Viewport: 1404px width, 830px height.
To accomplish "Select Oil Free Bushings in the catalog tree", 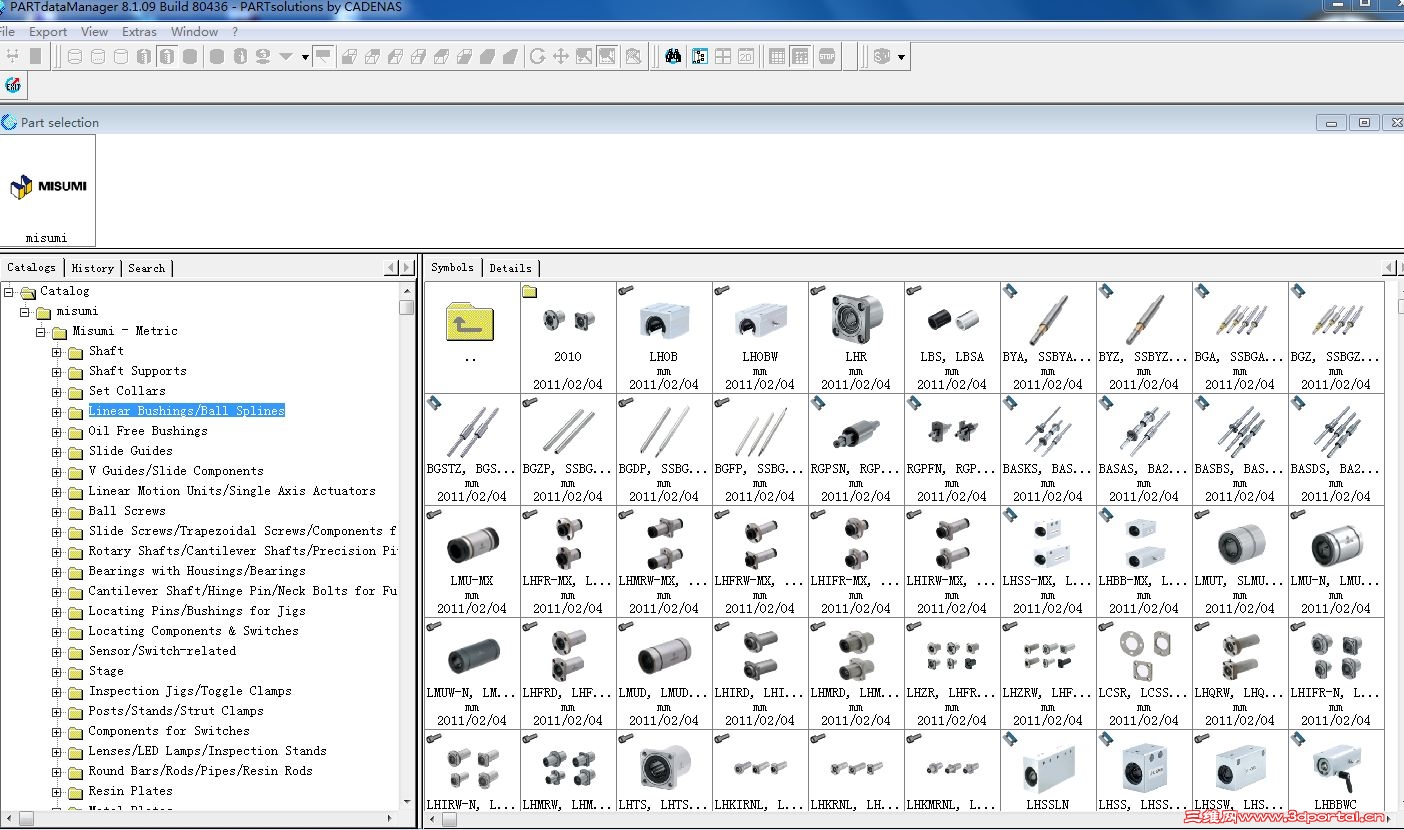I will 148,431.
